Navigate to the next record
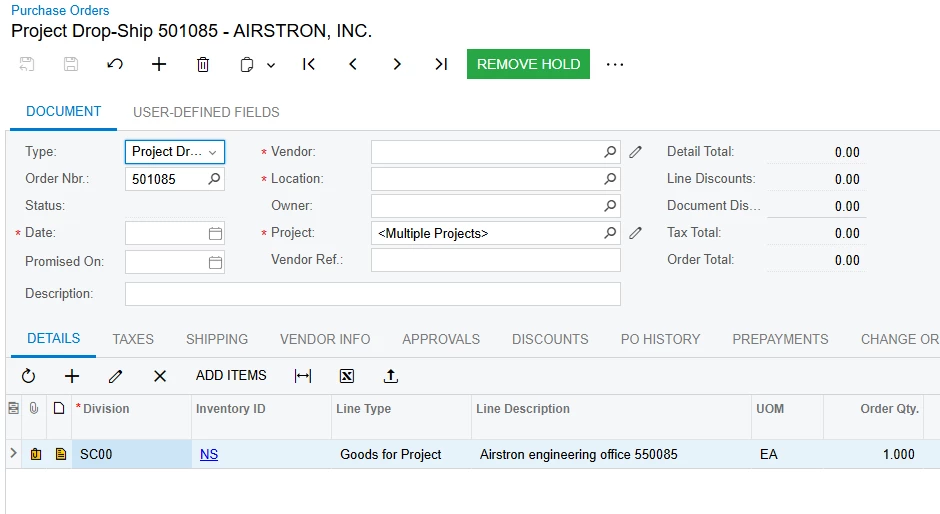940x514 pixels. click(x=397, y=64)
